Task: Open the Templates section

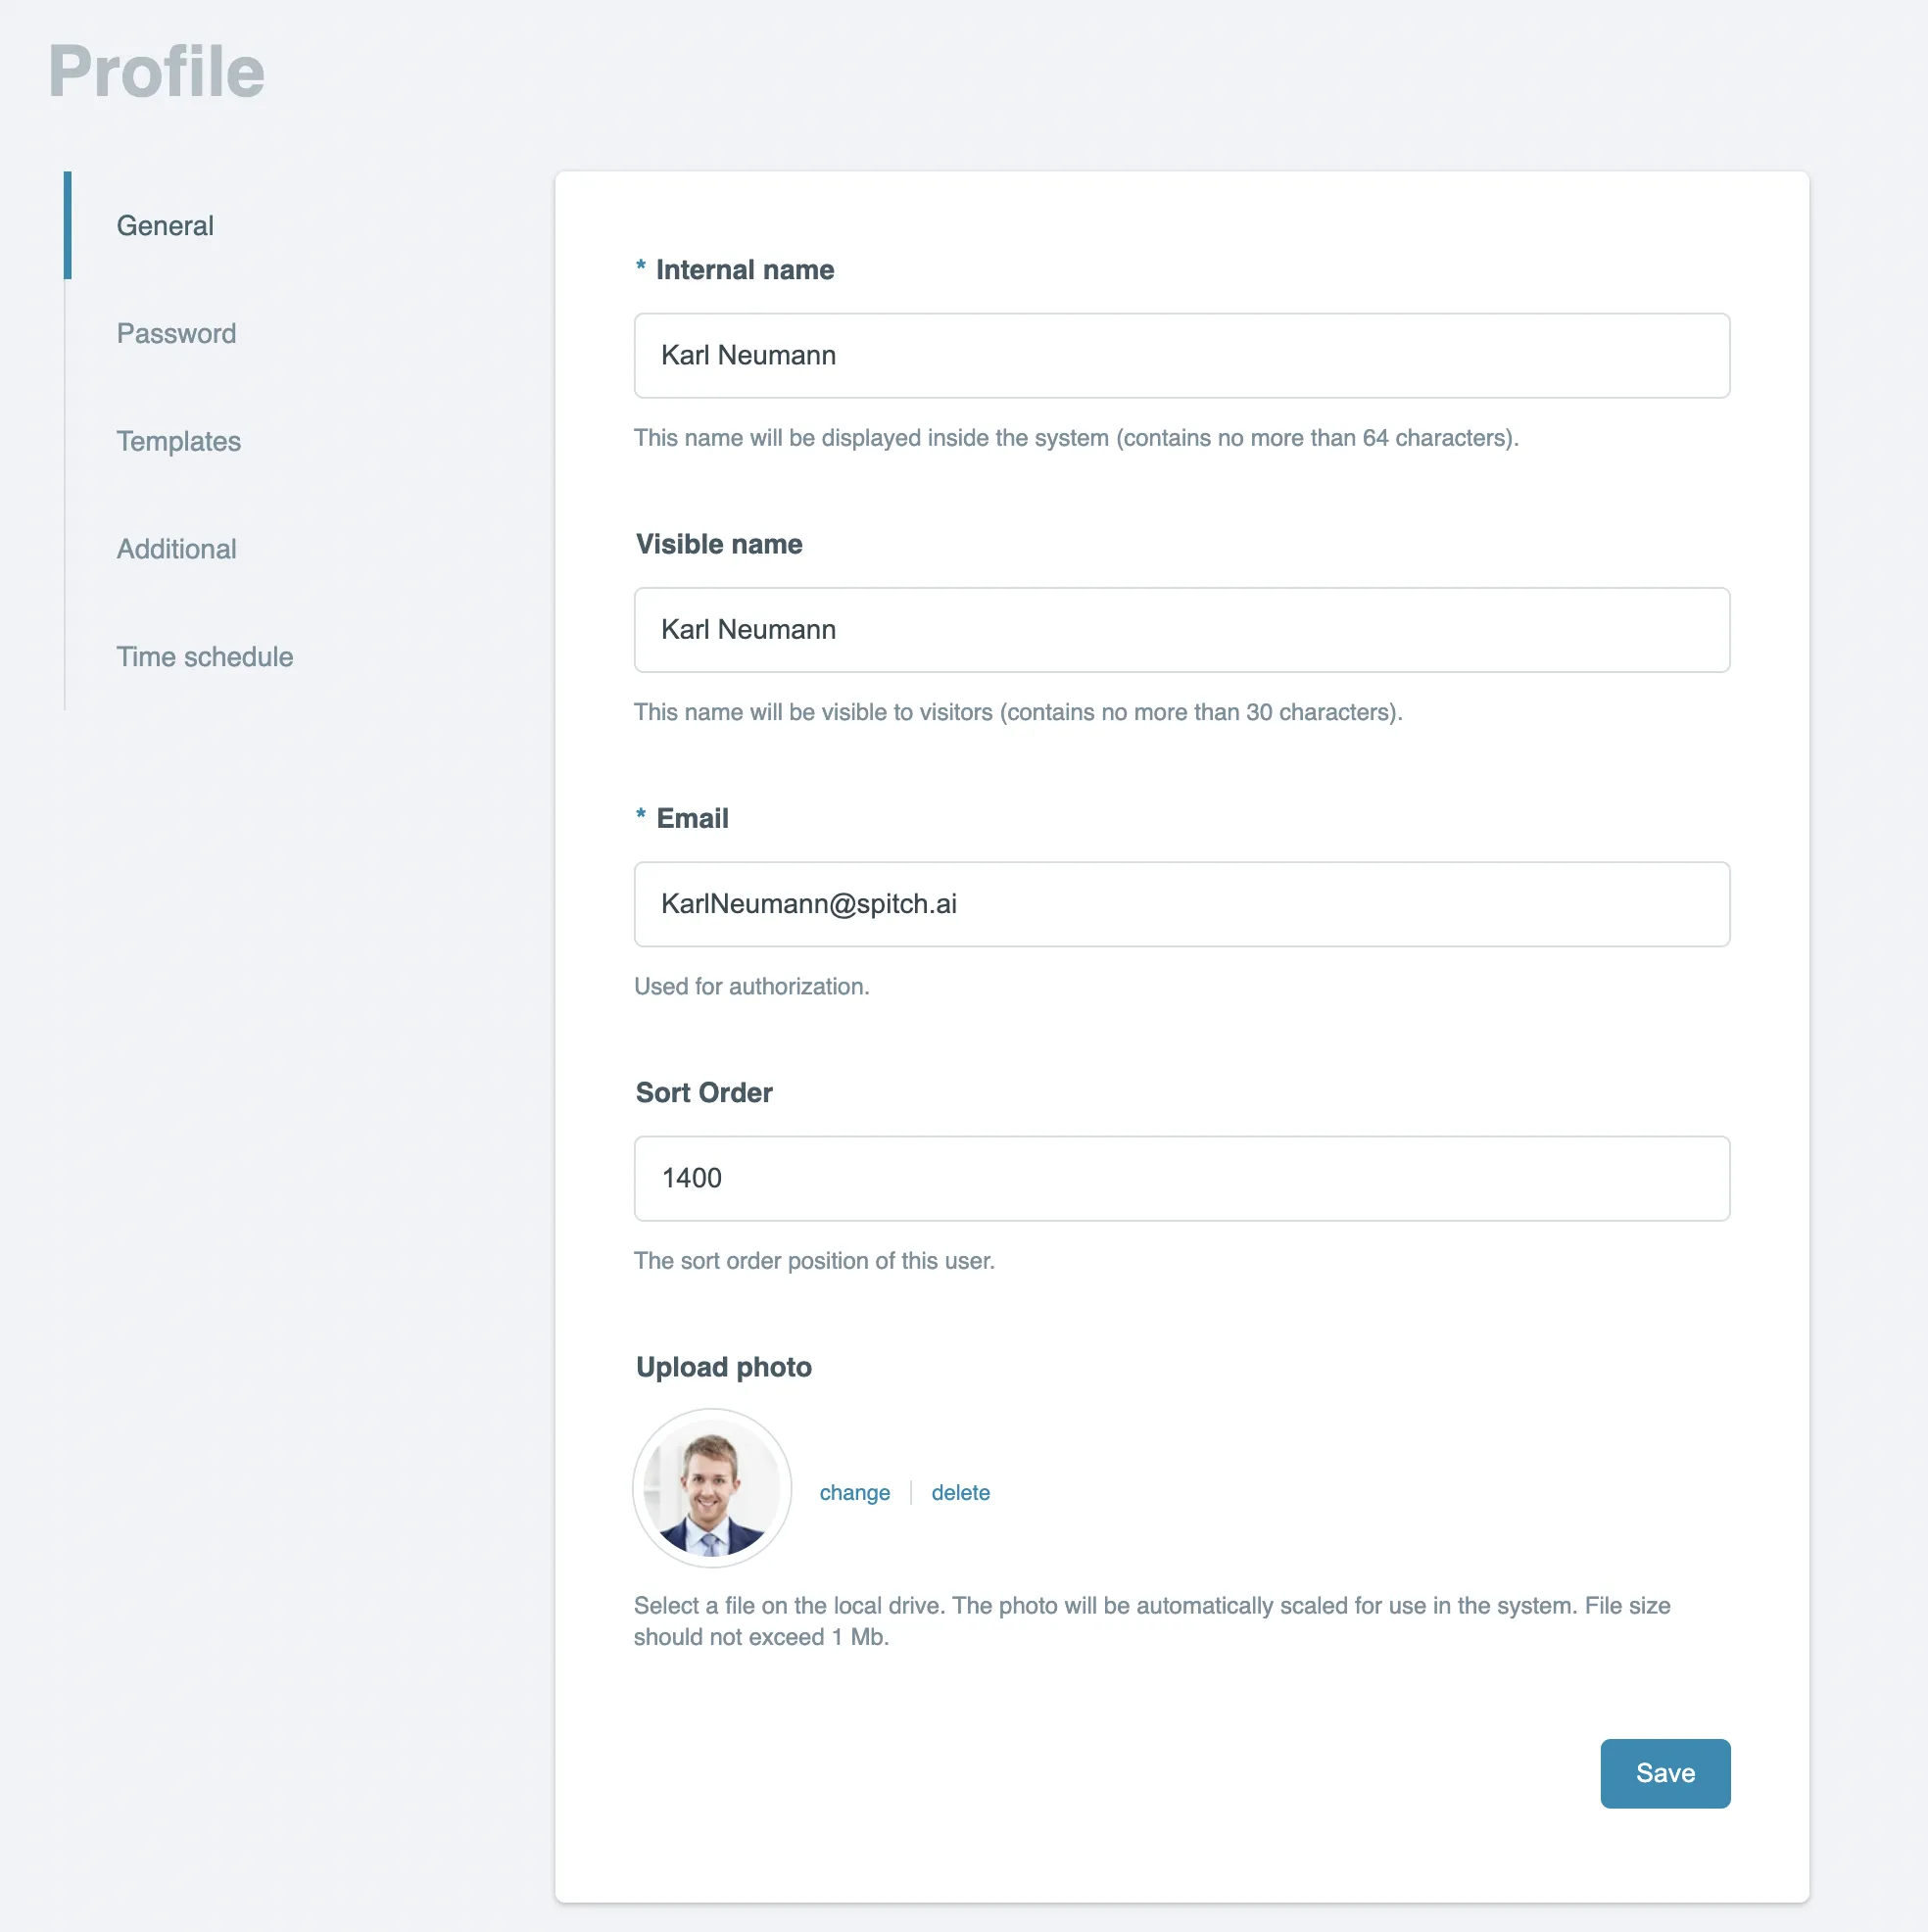Action: [179, 442]
